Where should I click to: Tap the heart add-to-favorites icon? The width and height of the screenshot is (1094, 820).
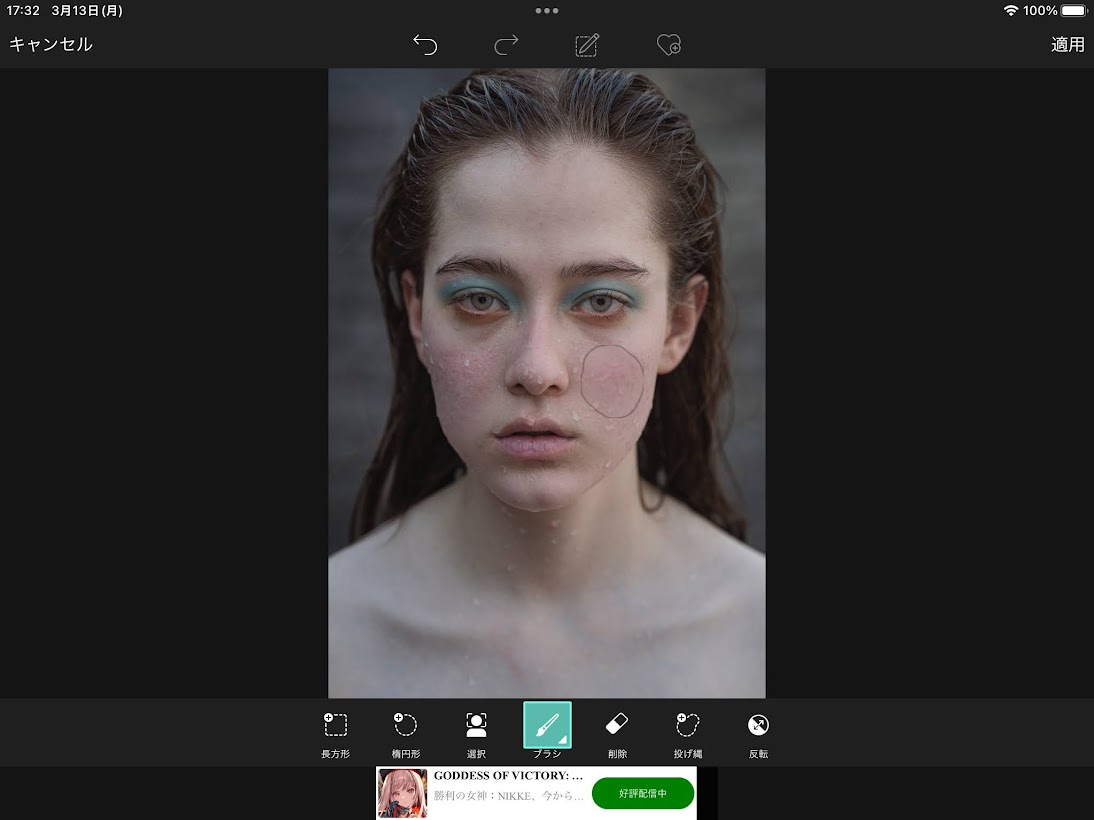tap(668, 44)
